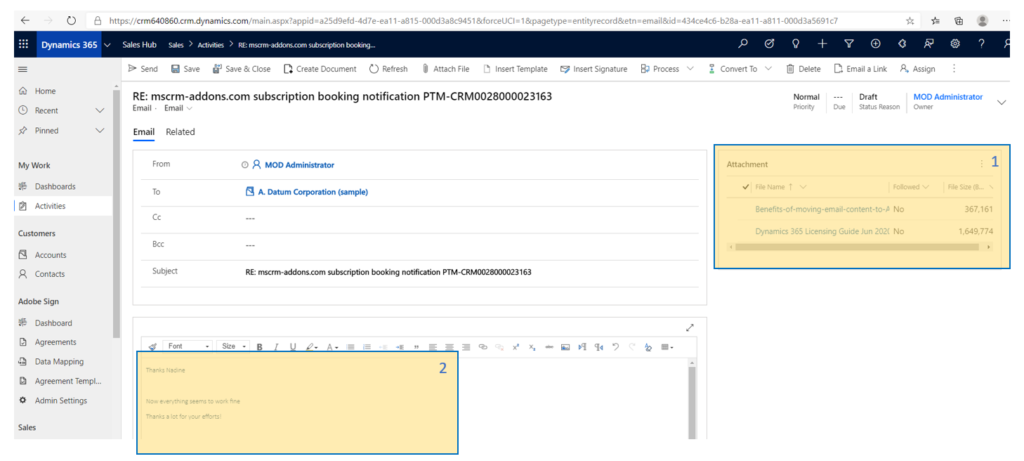
Task: Toggle select-all checkmark in the Attachment grid
Action: [x=746, y=187]
